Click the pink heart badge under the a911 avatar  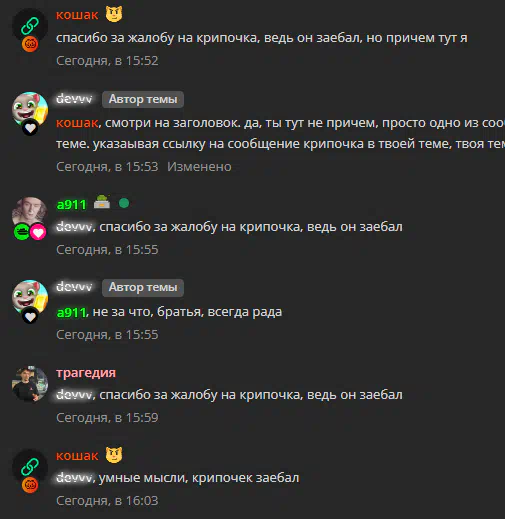[38, 232]
